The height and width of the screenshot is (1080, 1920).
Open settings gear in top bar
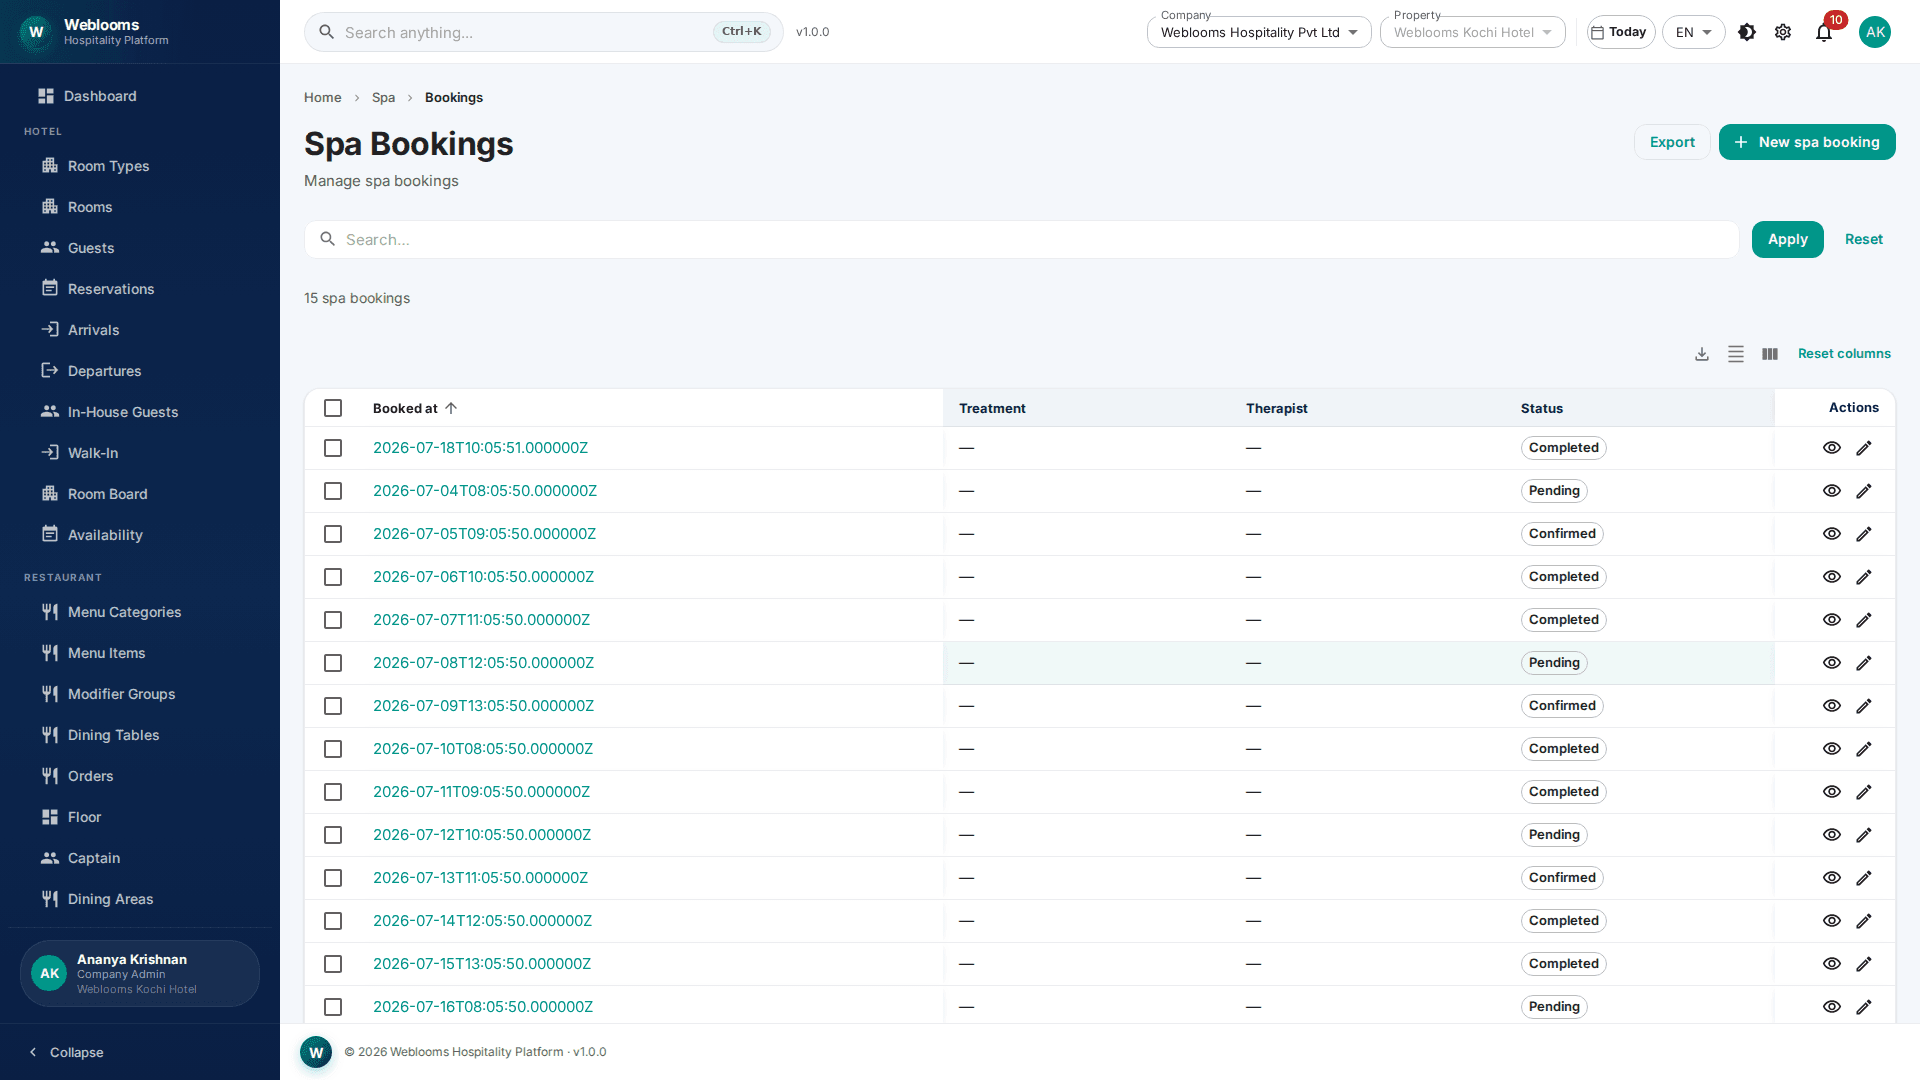pos(1783,32)
